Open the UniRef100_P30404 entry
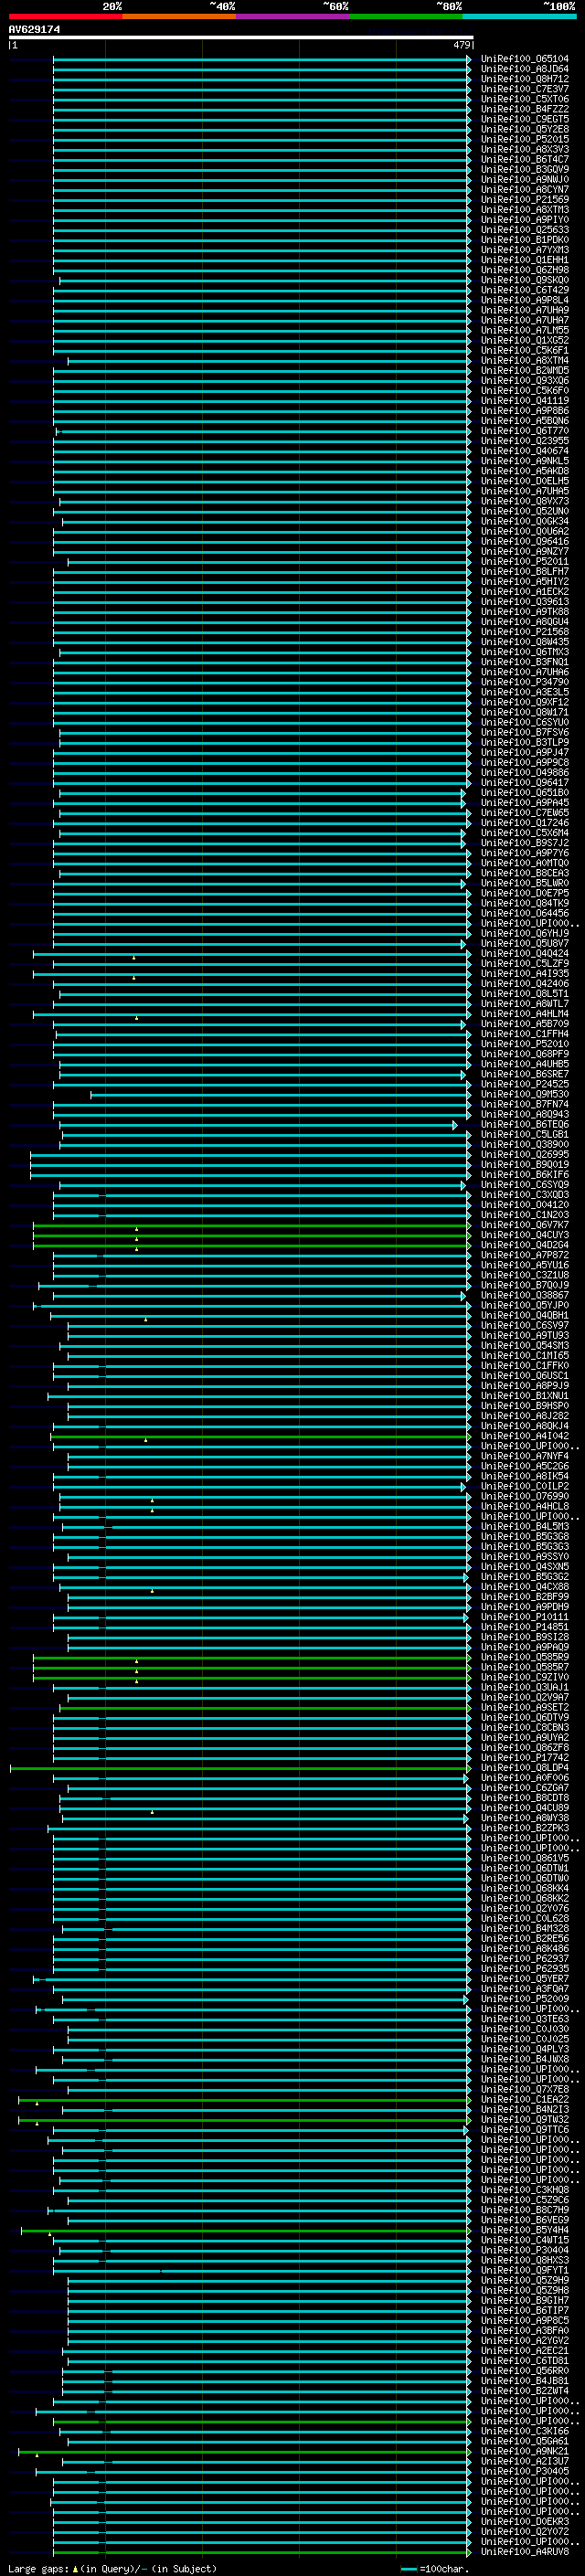The height and width of the screenshot is (2576, 585). tap(524, 2250)
